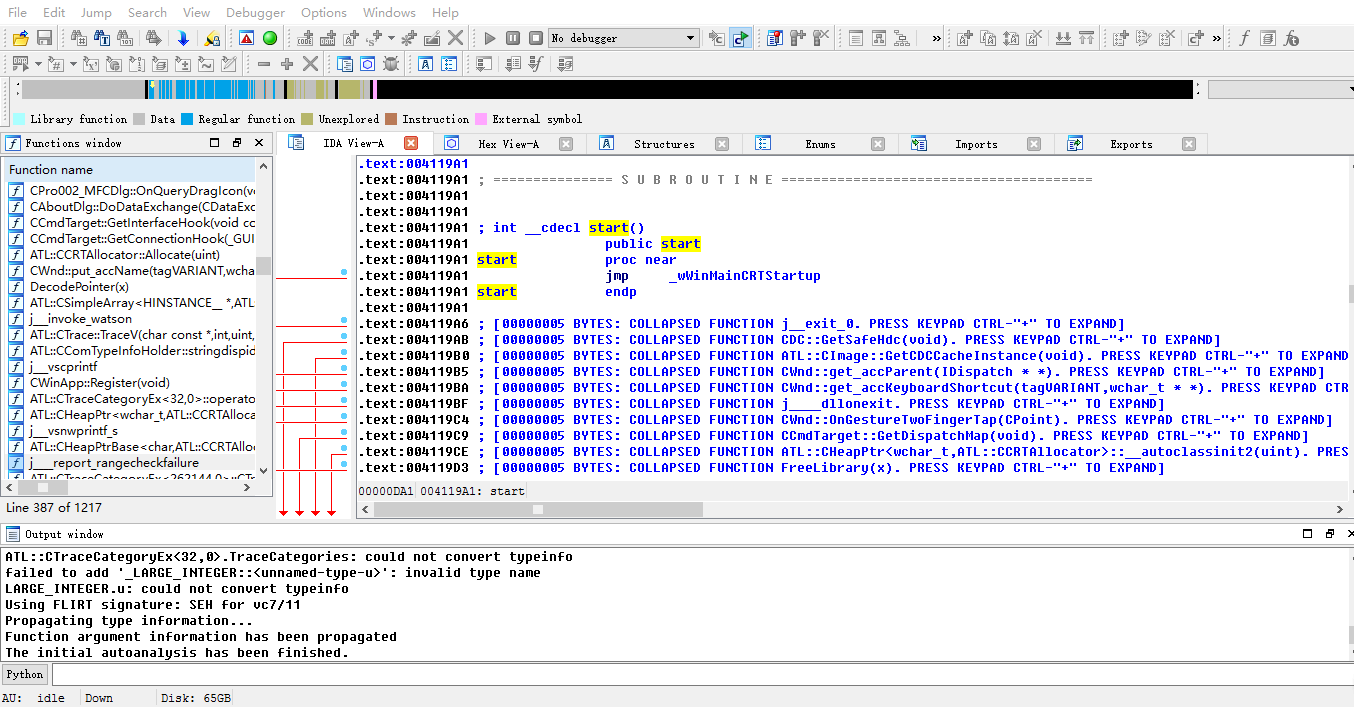Open the breakpoint list icon
The width and height of the screenshot is (1354, 707).
point(774,38)
